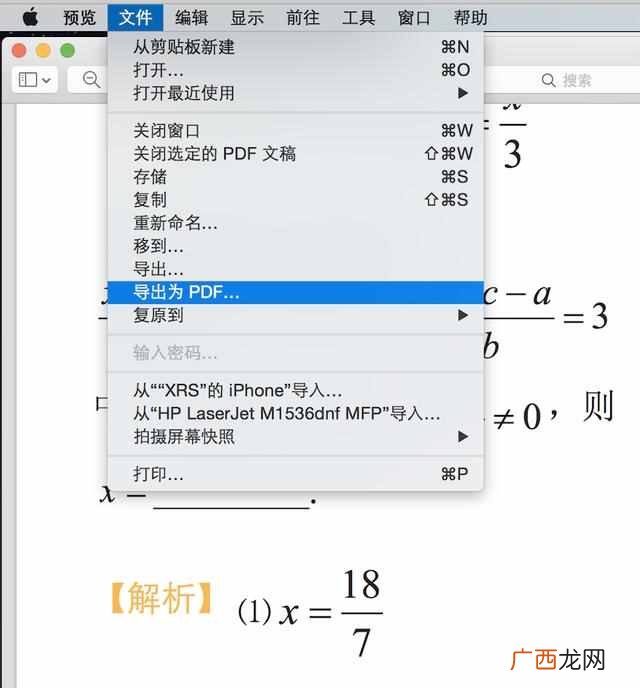Screen dimensions: 640x688
Task: Expand the 拍摄屏幕快照 submenu
Action: pos(295,437)
